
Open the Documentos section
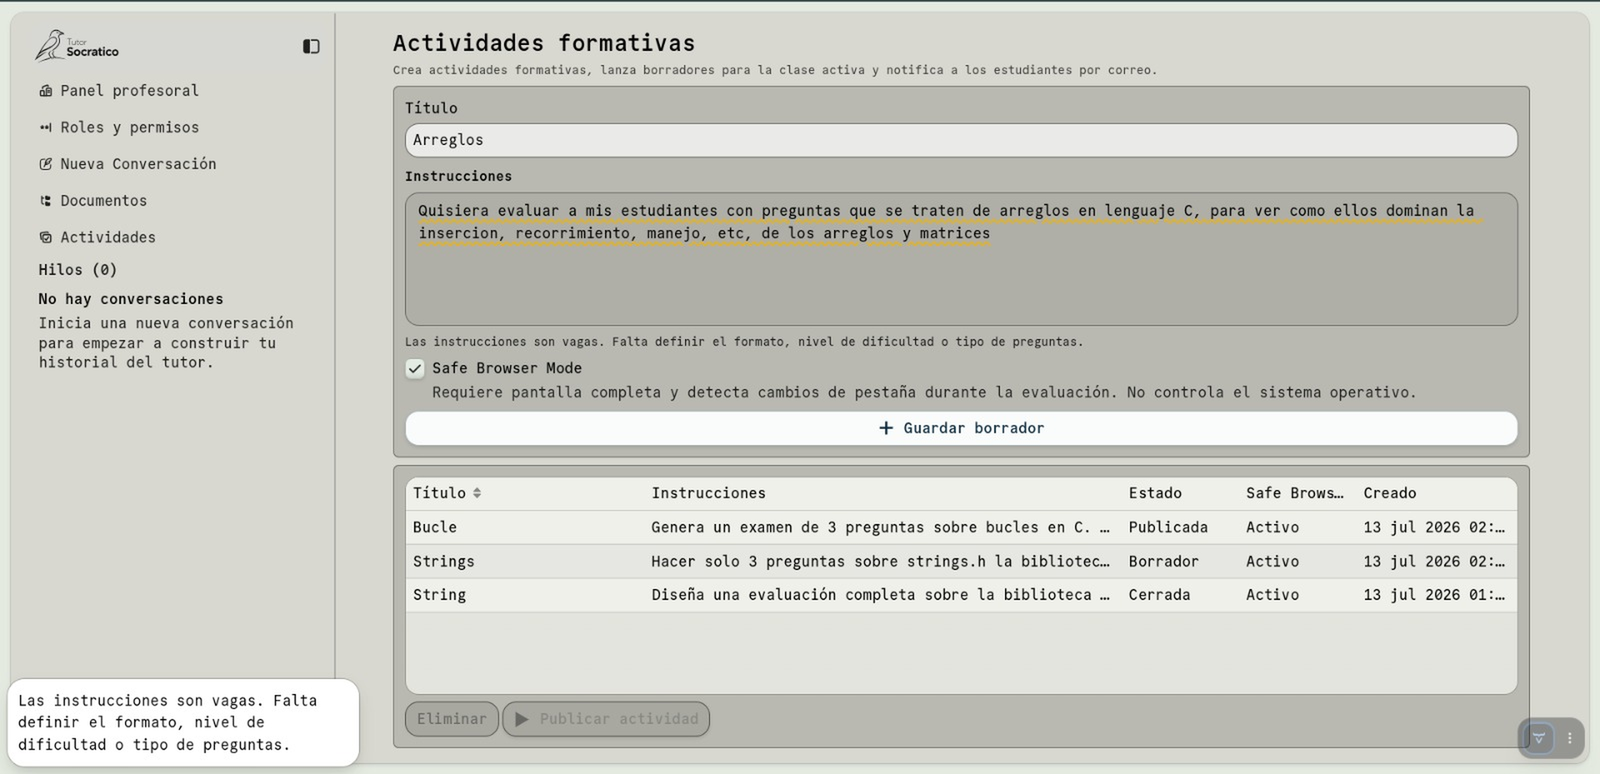pyautogui.click(x=103, y=201)
